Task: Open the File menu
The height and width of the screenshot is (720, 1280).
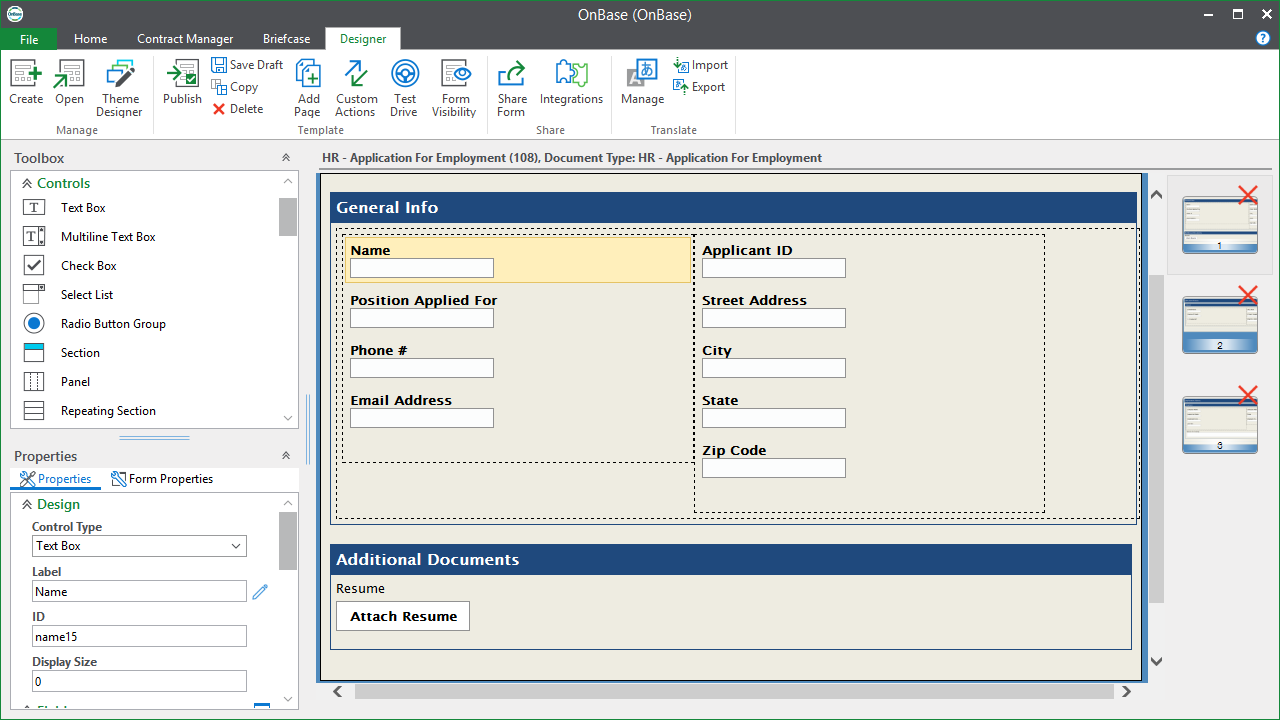Action: coord(29,39)
